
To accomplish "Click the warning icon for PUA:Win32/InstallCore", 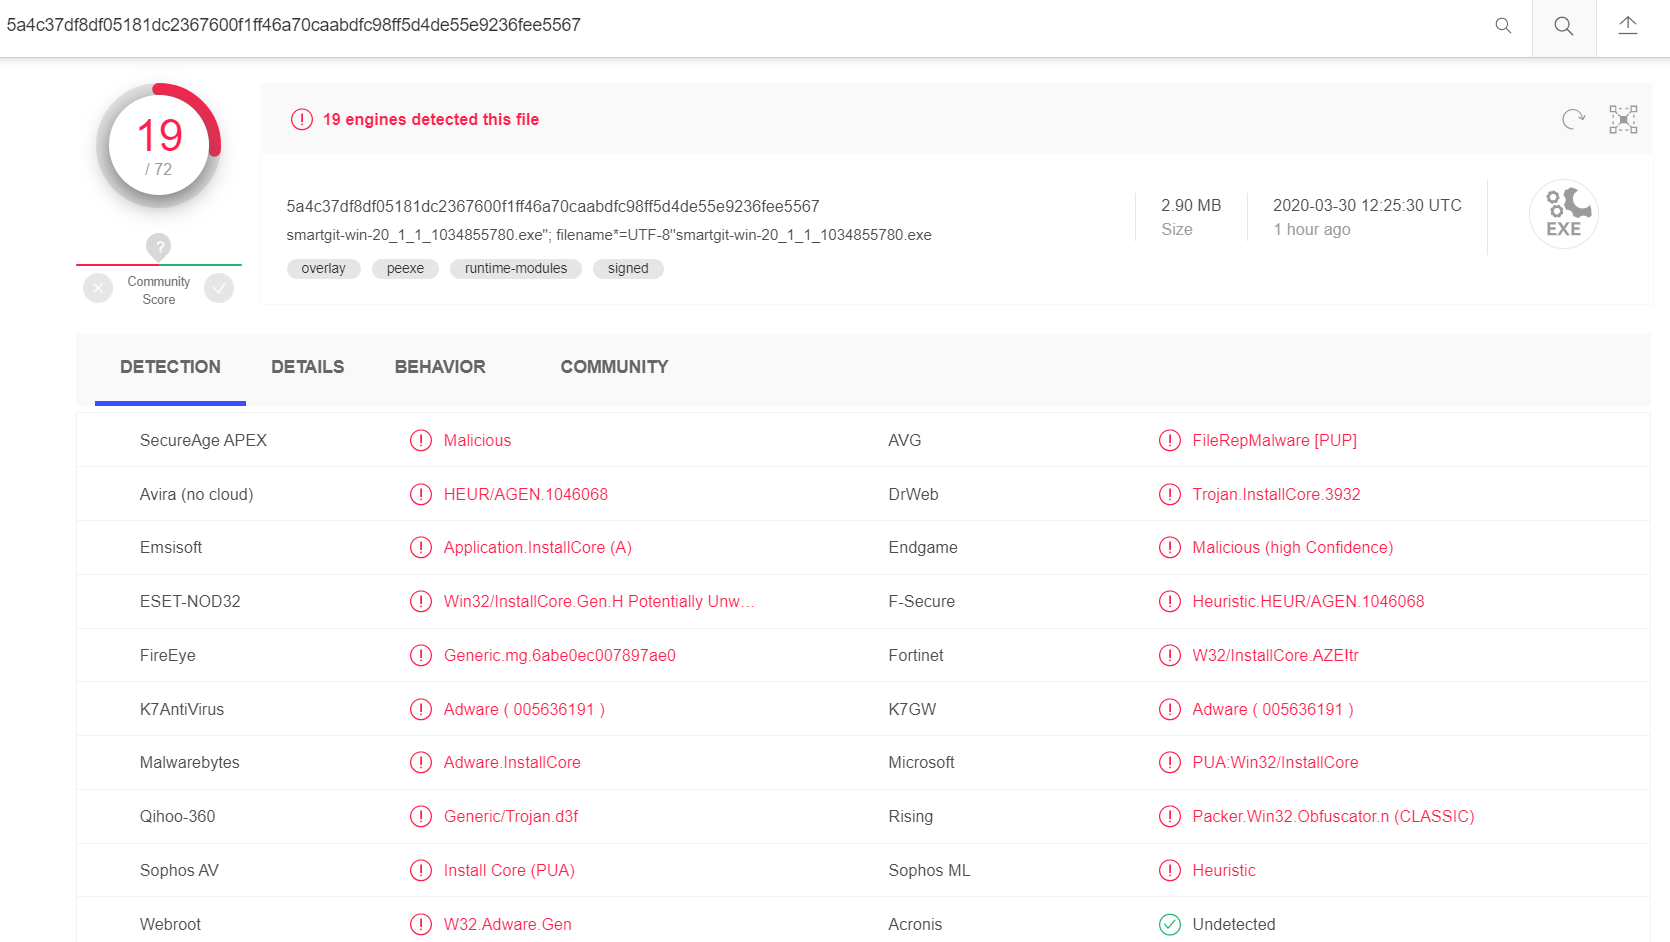I will pos(1170,762).
